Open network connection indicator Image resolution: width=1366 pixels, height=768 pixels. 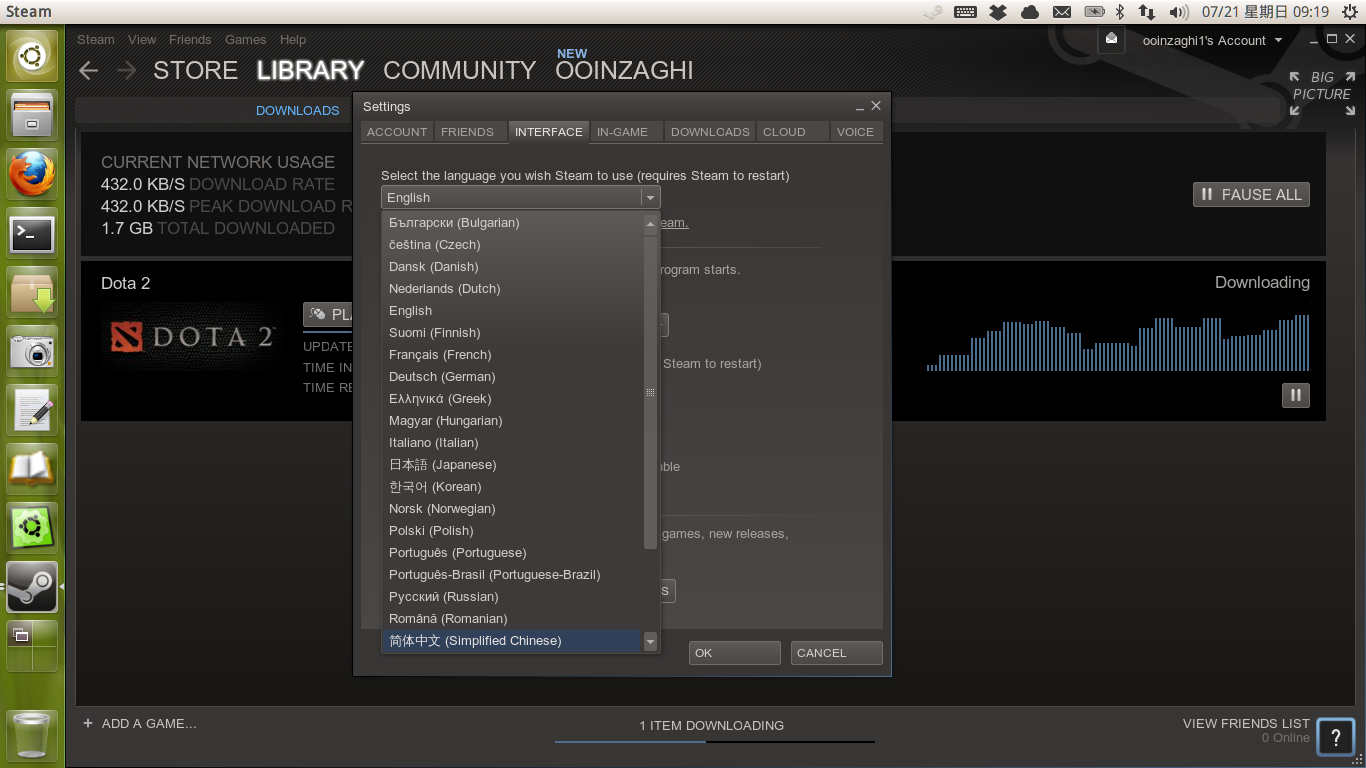tap(1147, 12)
